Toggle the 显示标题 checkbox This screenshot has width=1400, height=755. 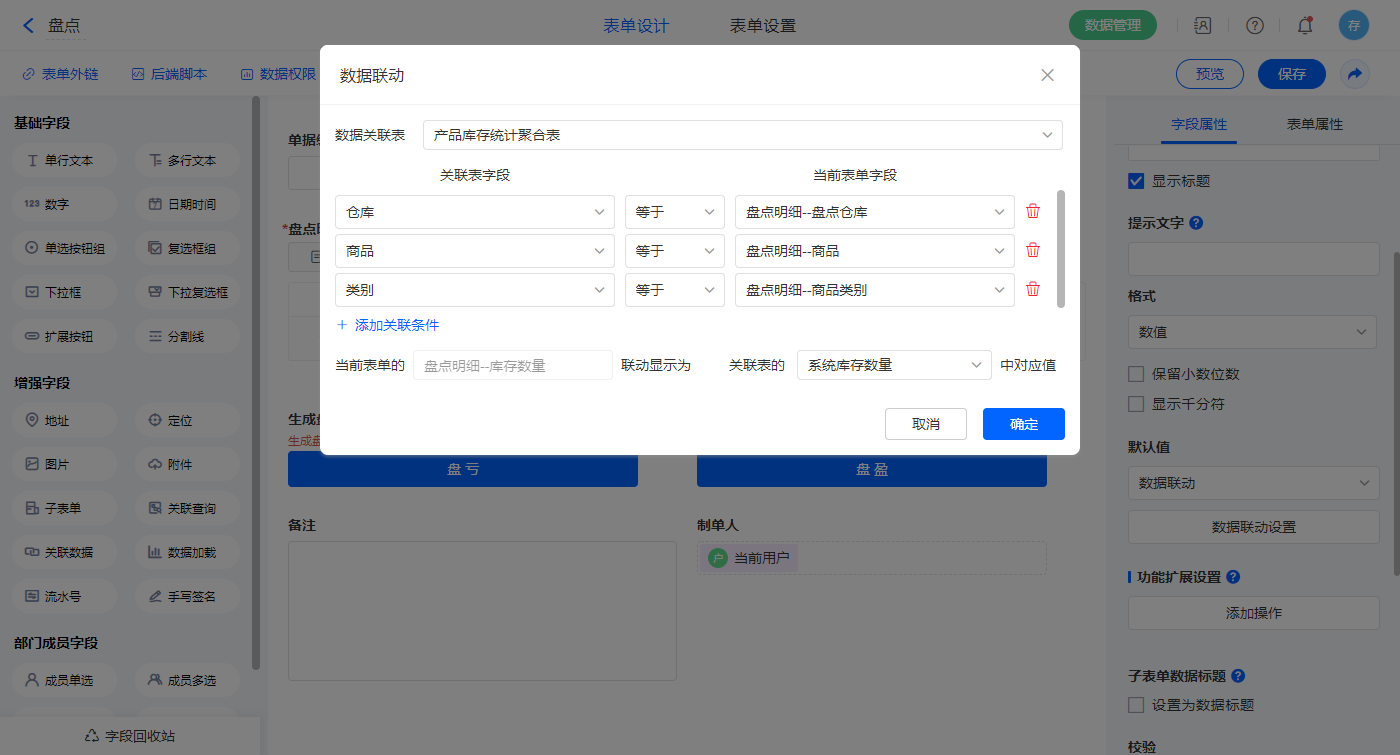pyautogui.click(x=1136, y=181)
